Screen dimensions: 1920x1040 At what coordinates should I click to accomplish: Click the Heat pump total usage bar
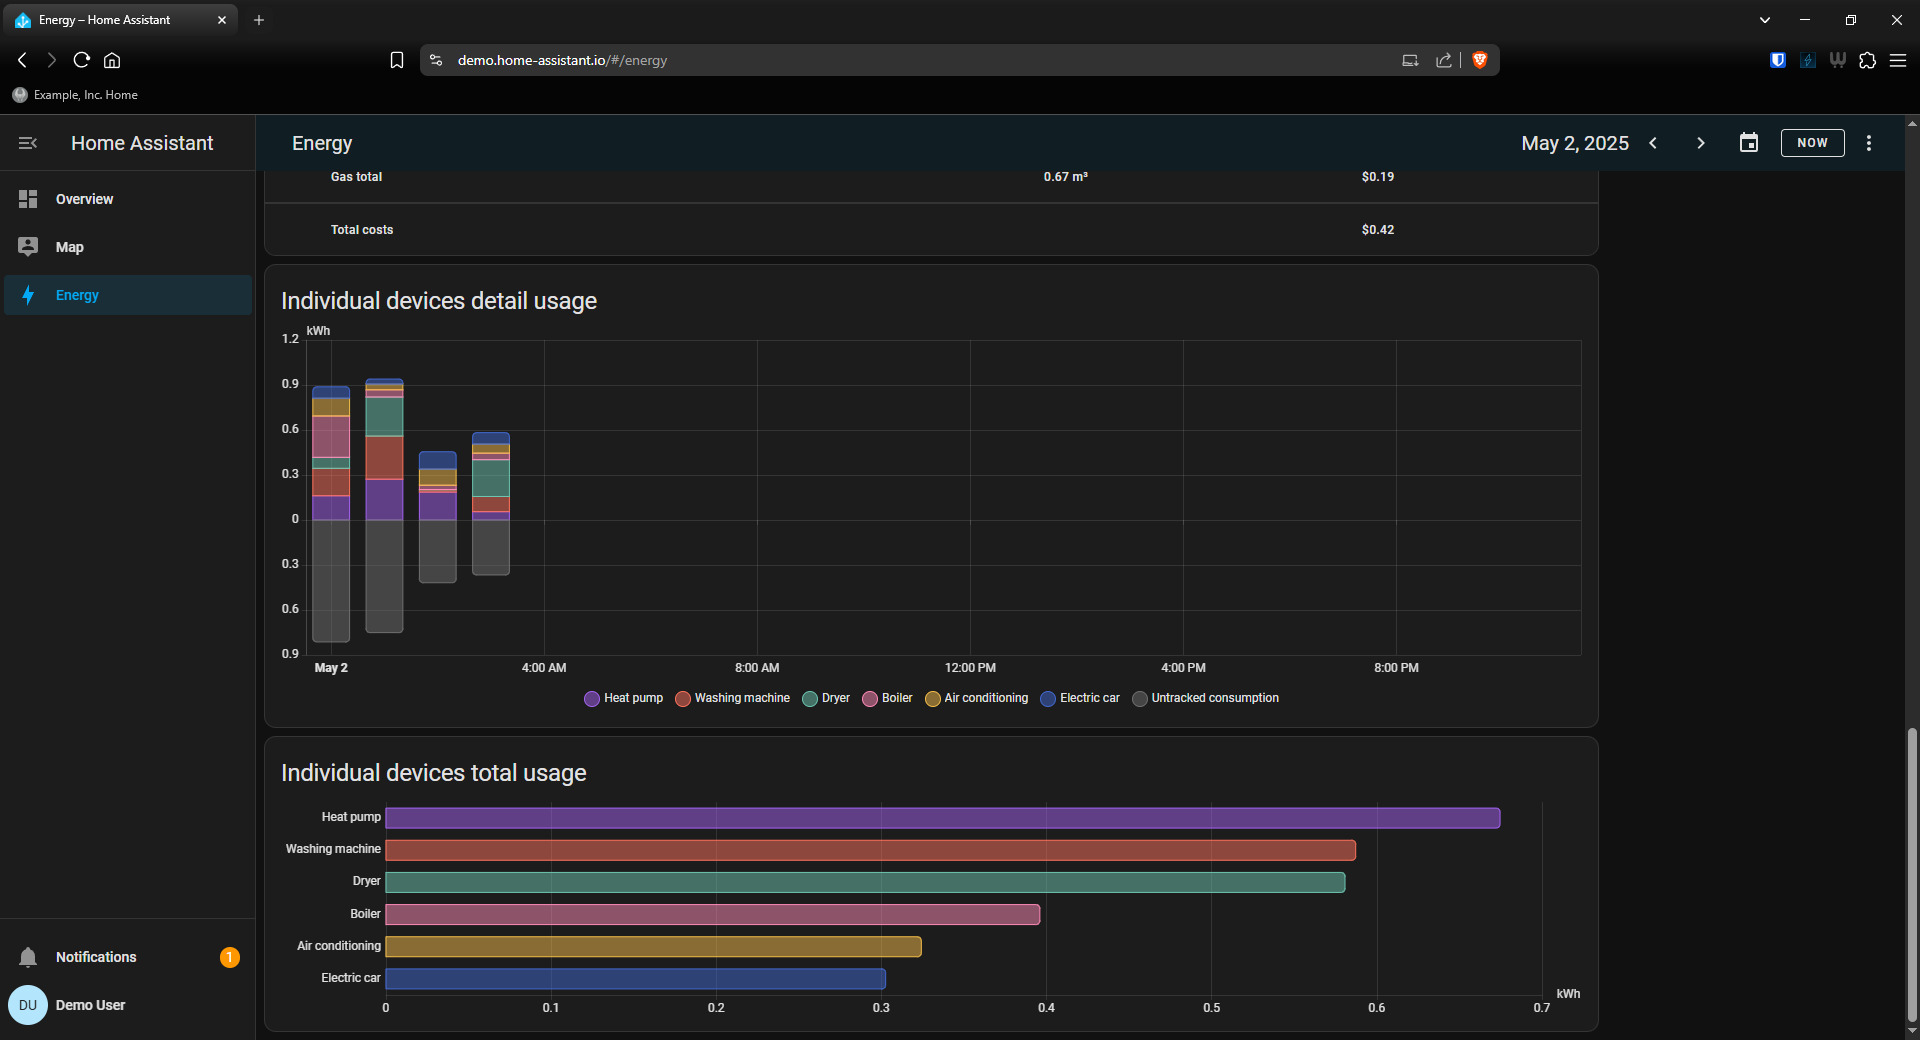point(942,818)
